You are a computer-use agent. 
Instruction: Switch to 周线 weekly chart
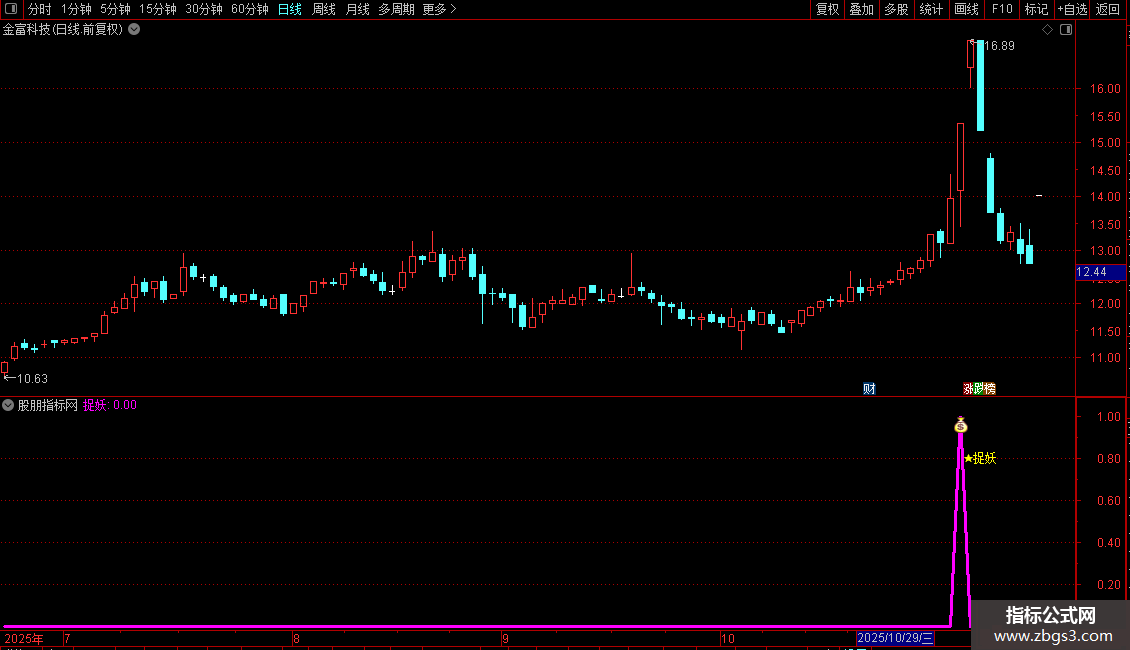click(324, 9)
